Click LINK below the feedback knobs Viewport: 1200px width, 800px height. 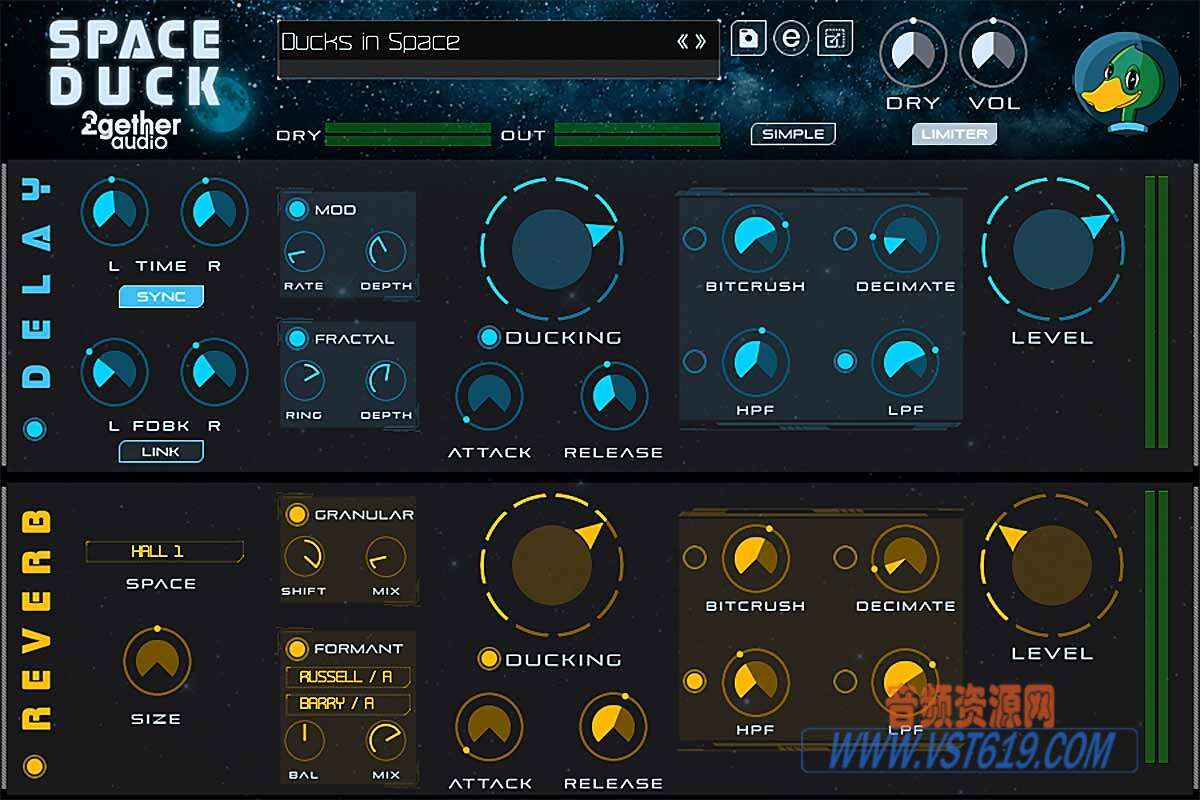click(x=162, y=452)
